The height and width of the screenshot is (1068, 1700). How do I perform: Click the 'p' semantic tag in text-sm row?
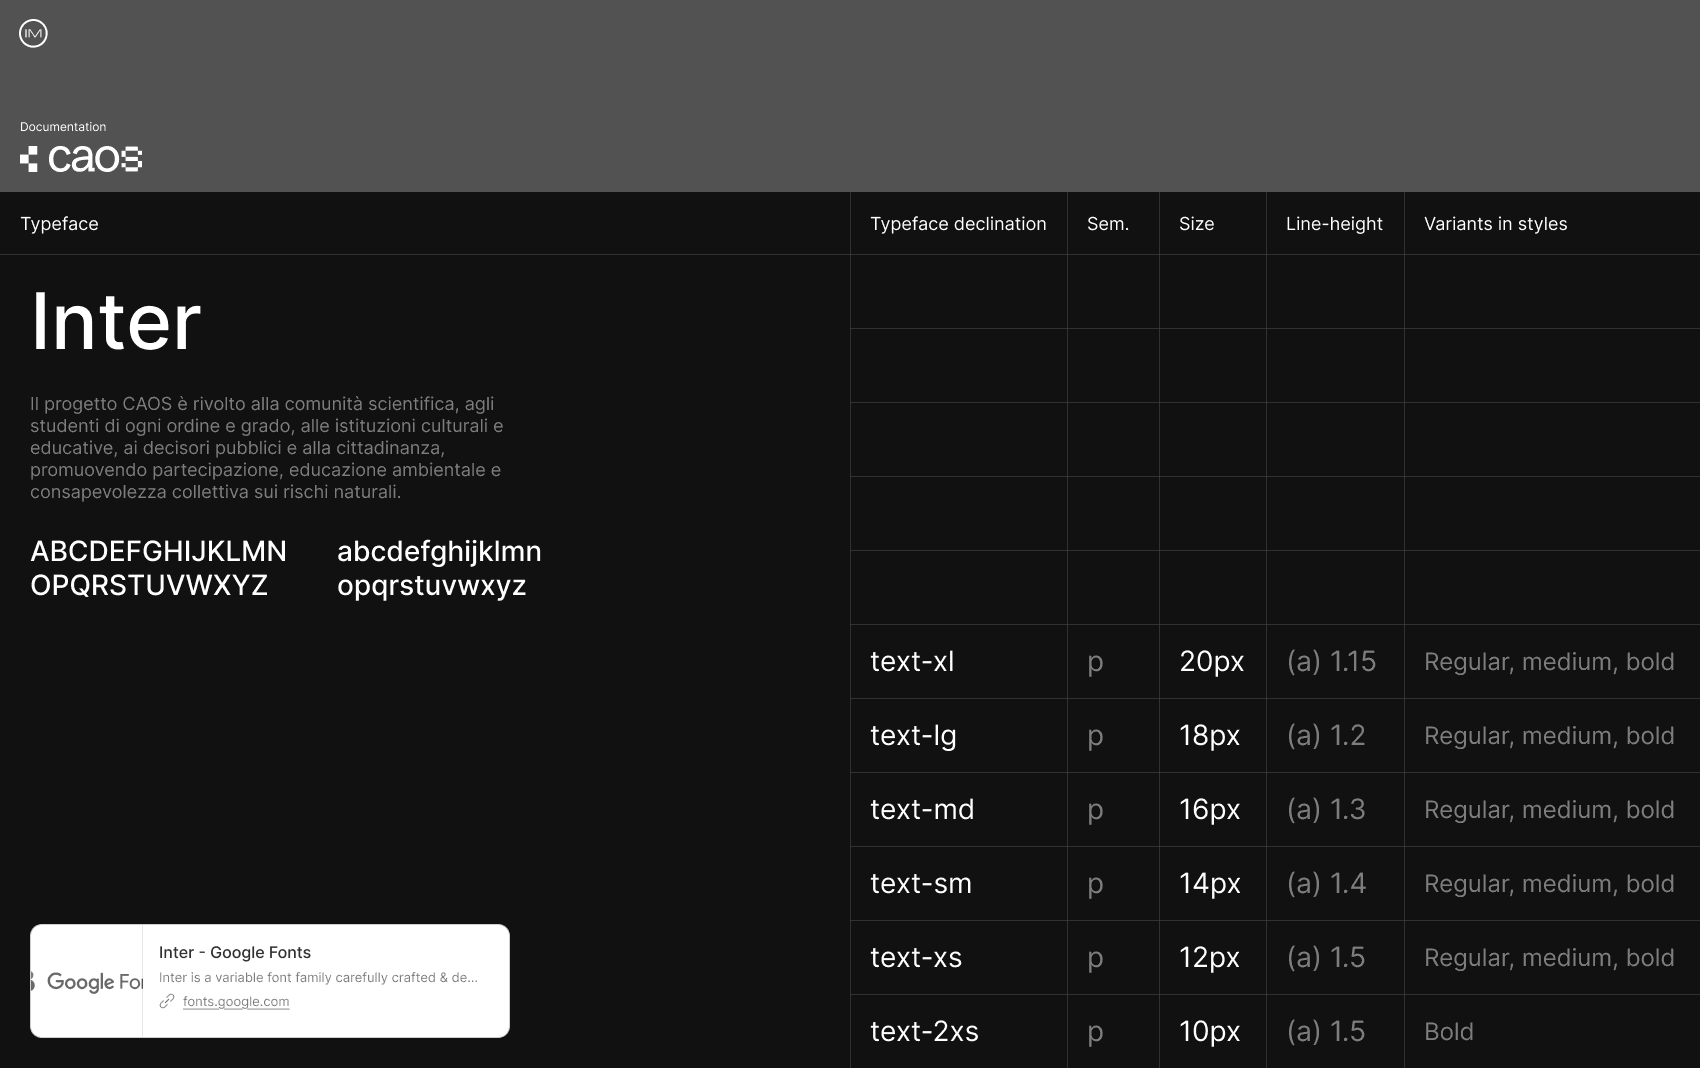[1095, 886]
